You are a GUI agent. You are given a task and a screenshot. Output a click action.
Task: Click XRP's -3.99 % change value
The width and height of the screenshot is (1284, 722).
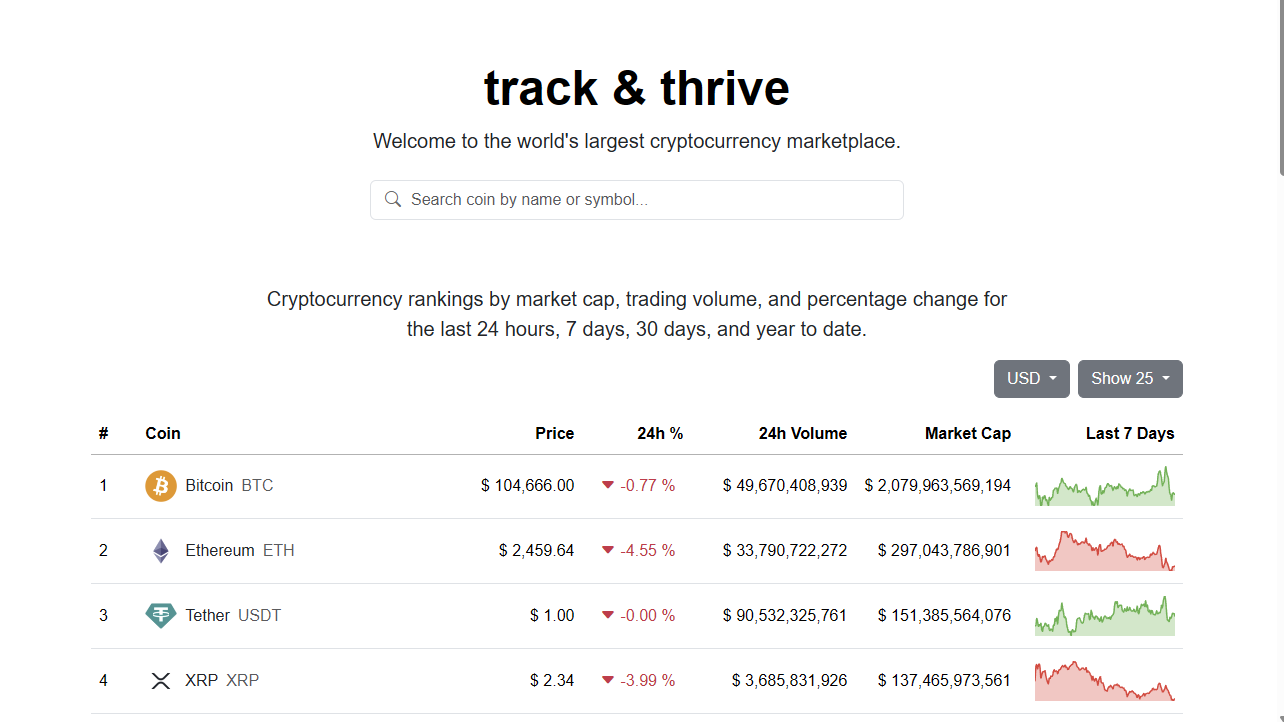tap(648, 681)
